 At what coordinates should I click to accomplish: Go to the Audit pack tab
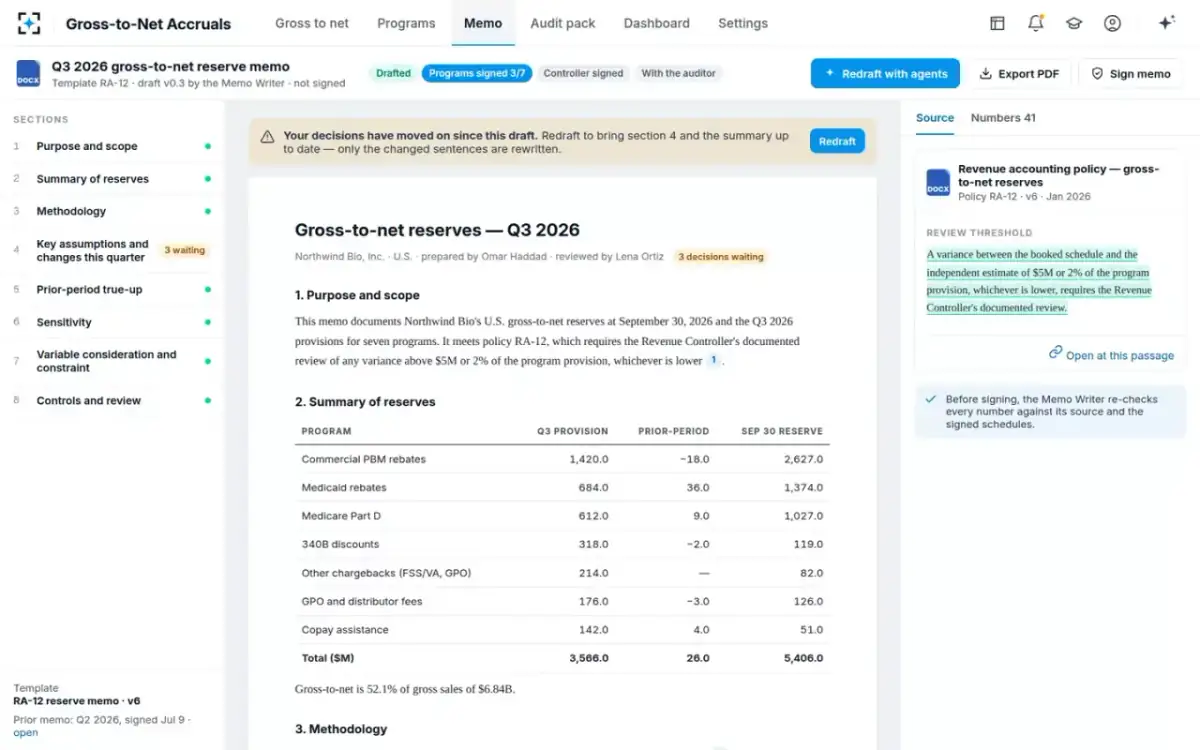(x=563, y=23)
